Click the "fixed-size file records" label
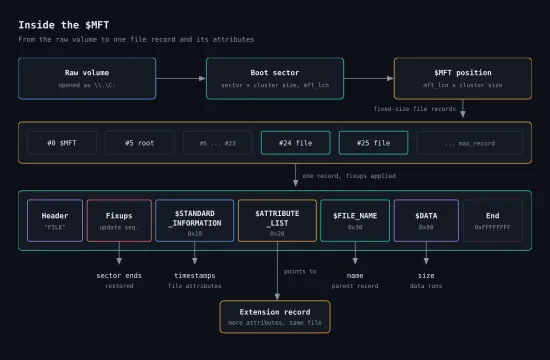 415,109
